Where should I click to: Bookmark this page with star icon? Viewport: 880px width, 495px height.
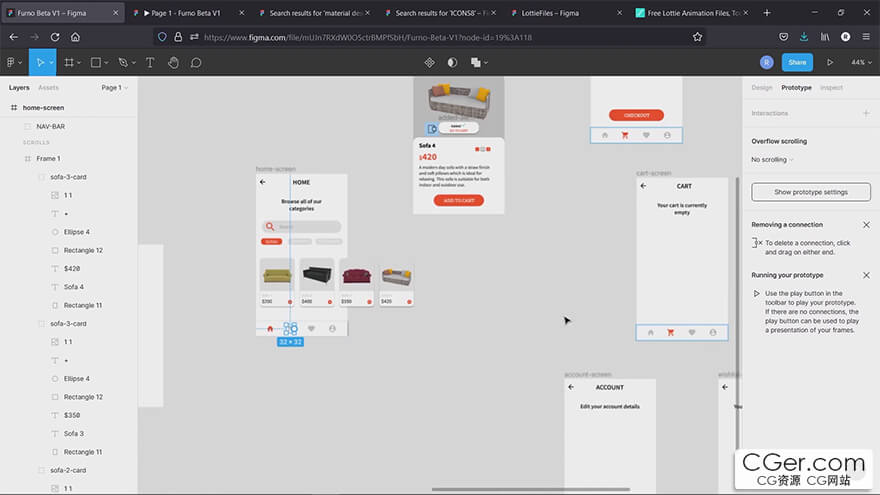coord(697,37)
